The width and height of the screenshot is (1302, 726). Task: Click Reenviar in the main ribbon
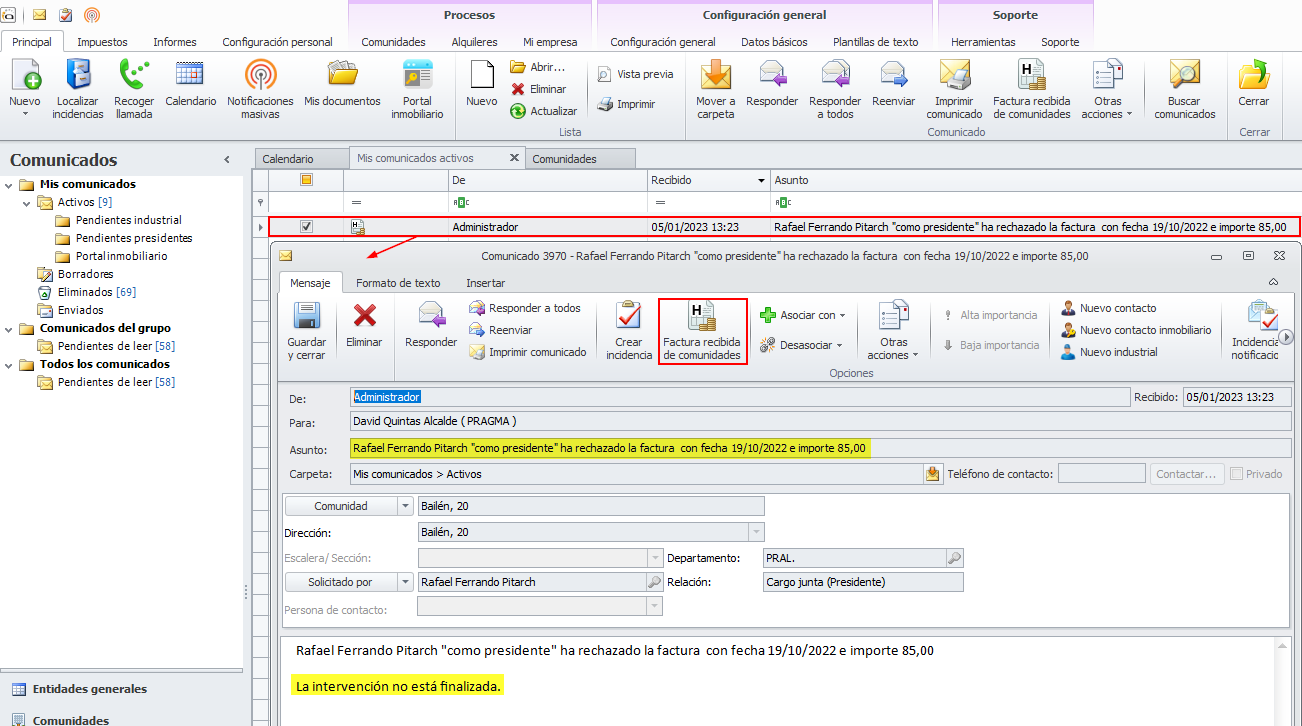click(x=894, y=84)
